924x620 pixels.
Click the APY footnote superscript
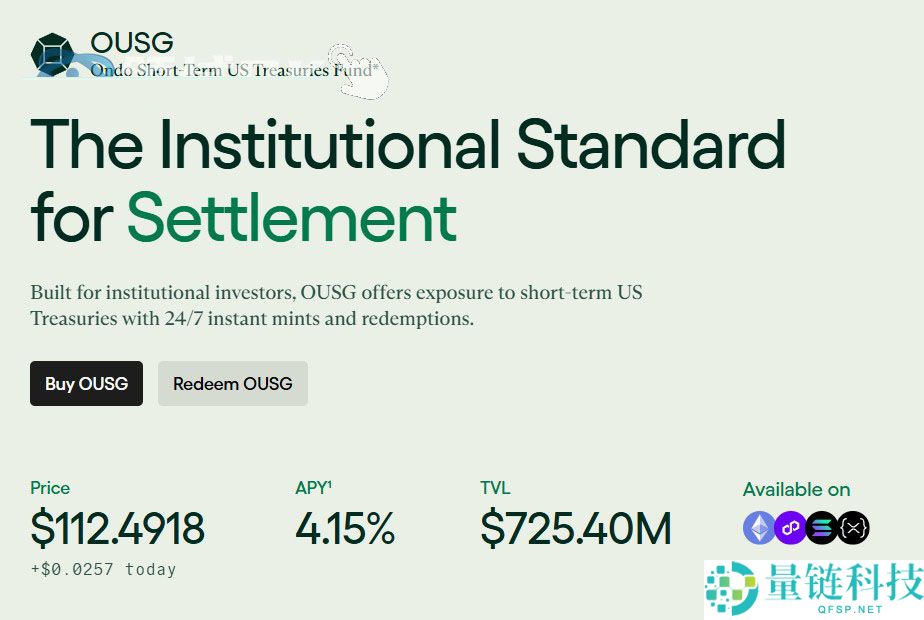pos(329,484)
